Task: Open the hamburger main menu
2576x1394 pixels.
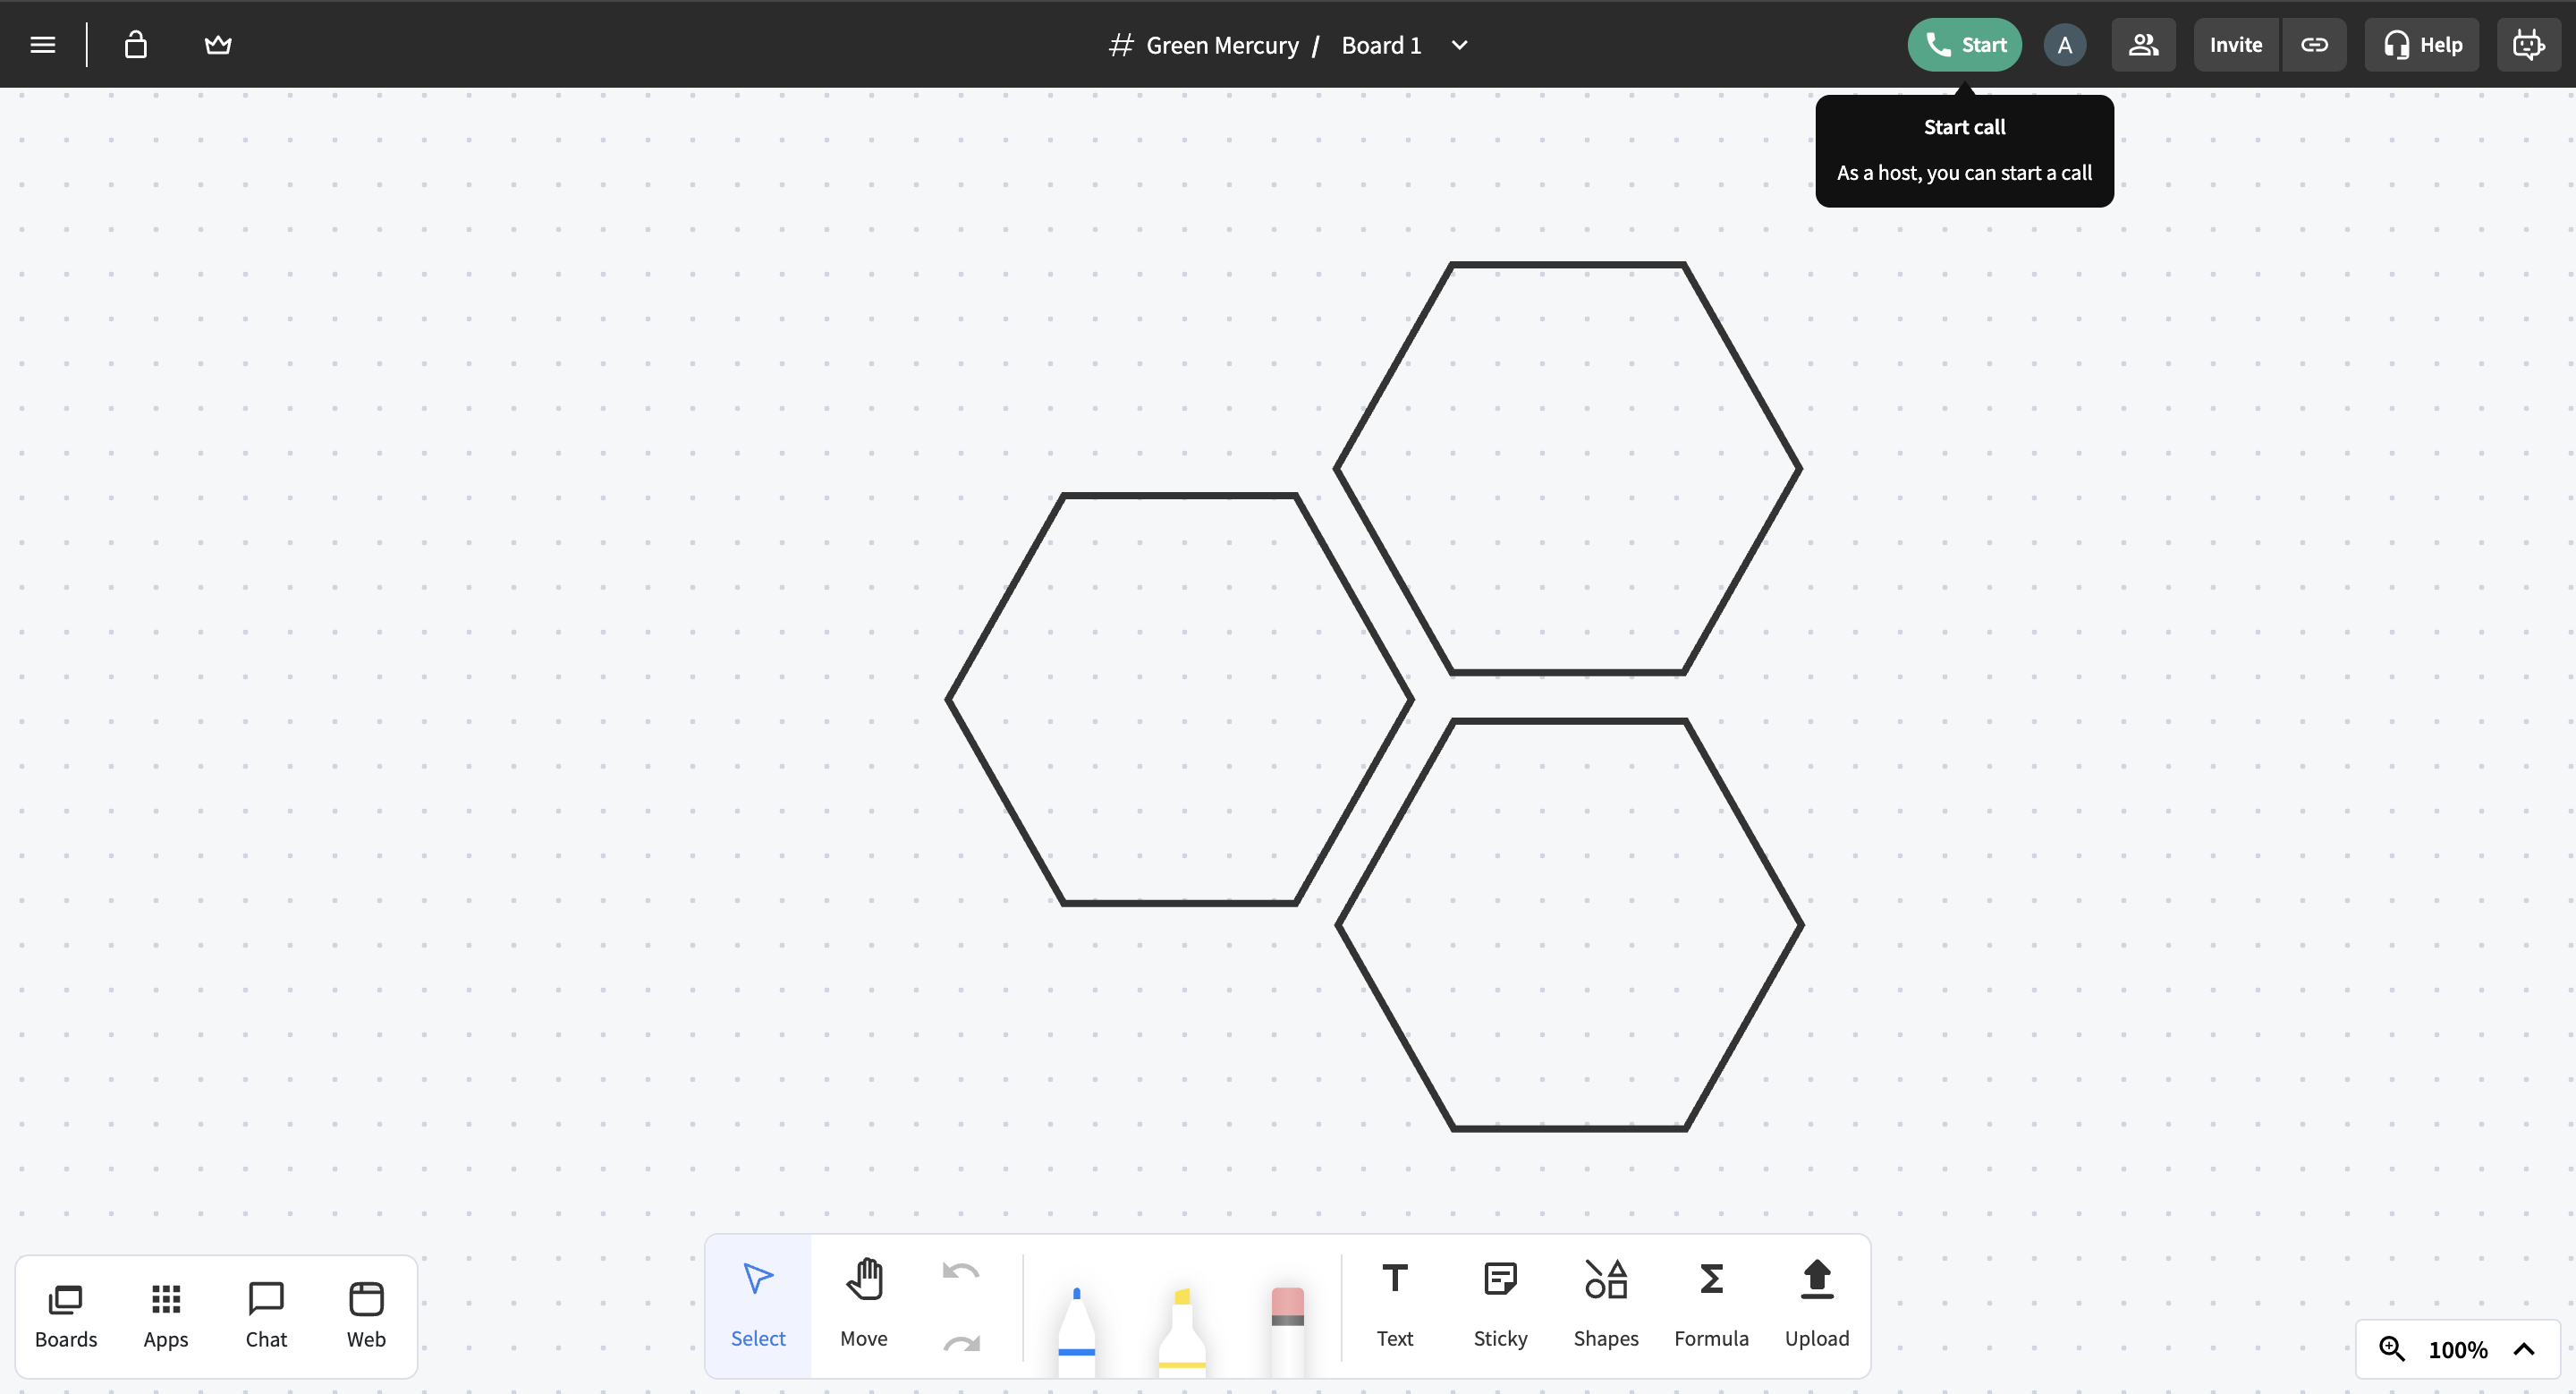Action: coord(42,45)
